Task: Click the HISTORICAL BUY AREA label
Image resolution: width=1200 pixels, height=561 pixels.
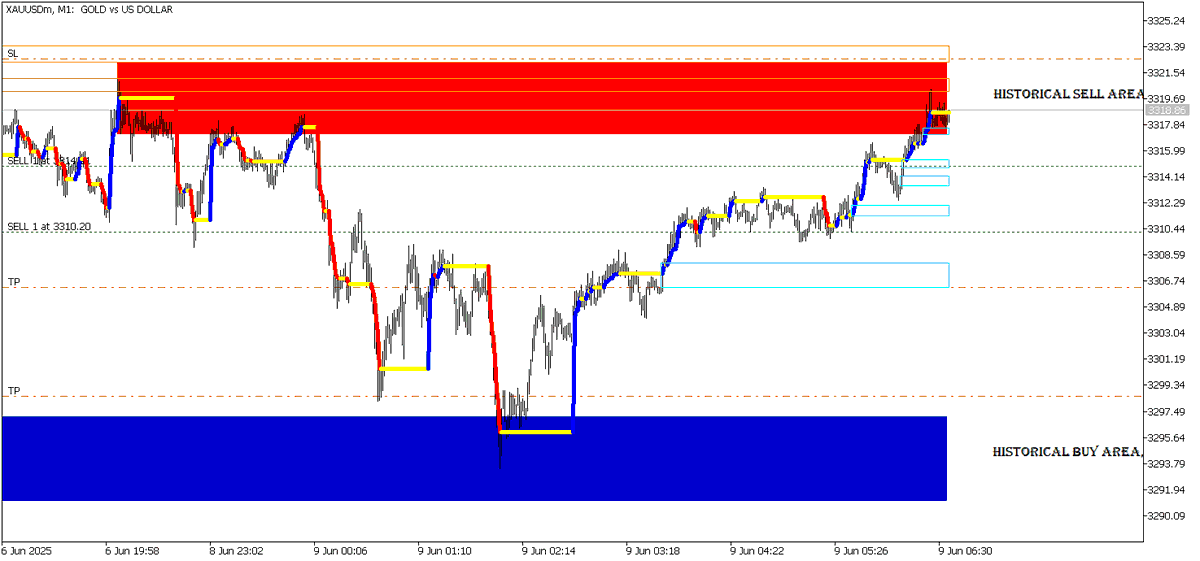Action: pyautogui.click(x=1067, y=452)
